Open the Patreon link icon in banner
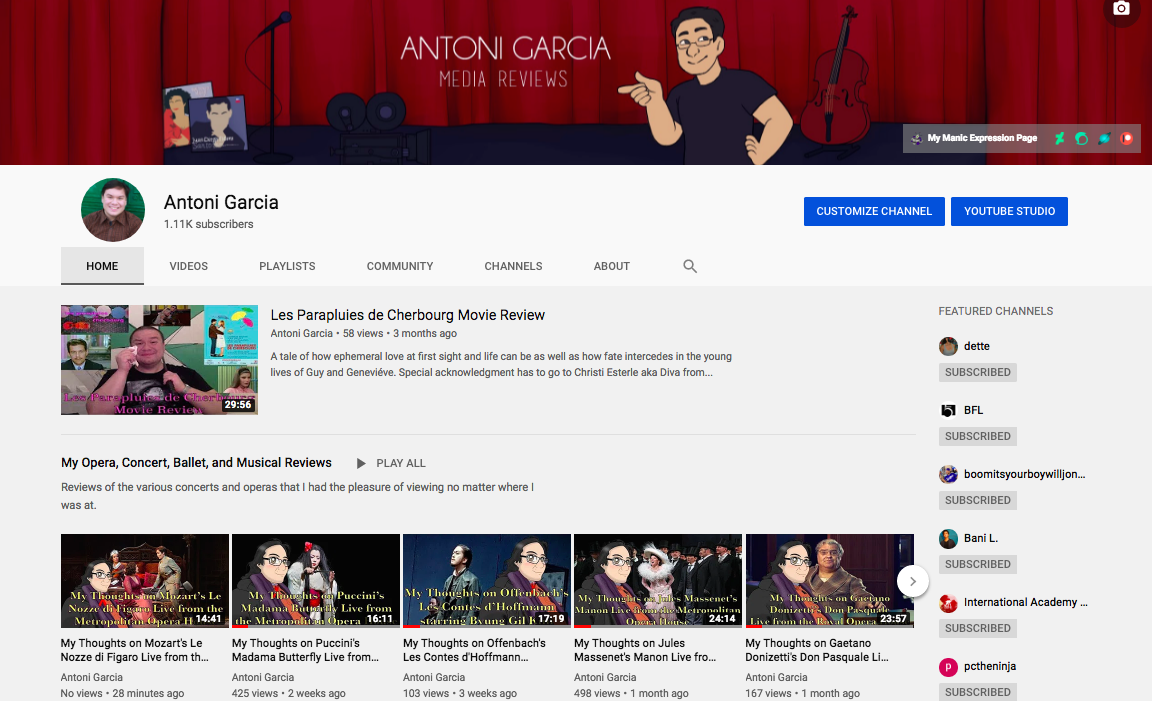Viewport: 1152px width, 701px height. point(1127,139)
